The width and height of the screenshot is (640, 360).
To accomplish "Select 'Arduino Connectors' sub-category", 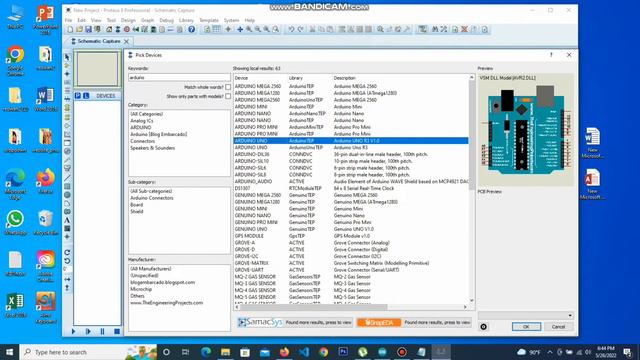I will point(151,198).
